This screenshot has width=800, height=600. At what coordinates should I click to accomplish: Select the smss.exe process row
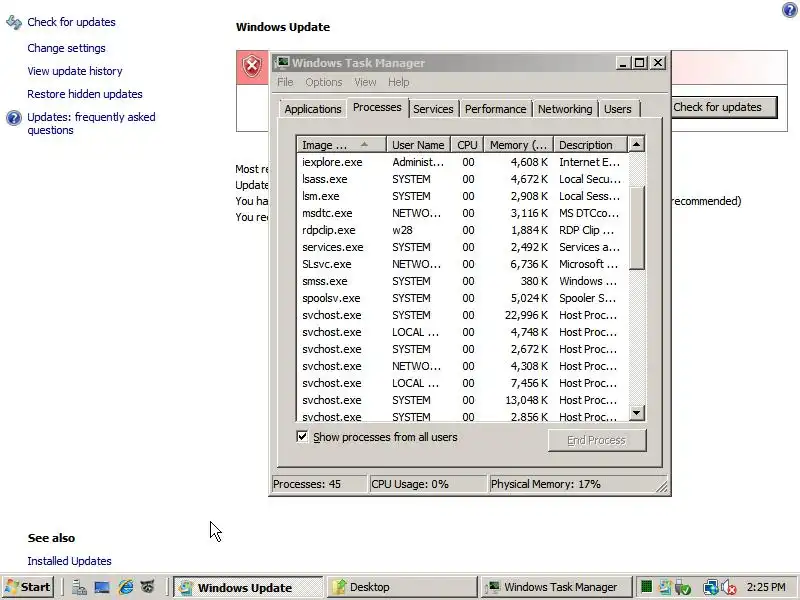point(462,281)
